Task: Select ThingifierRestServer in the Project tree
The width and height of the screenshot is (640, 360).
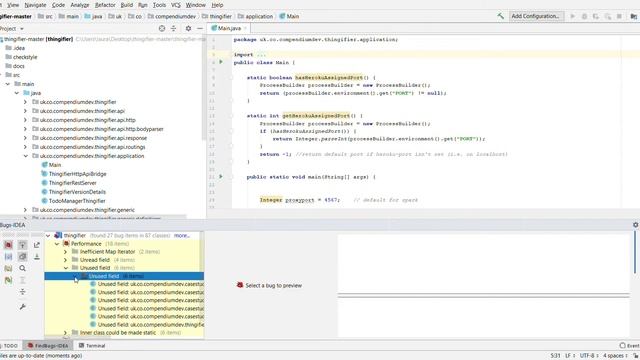Action: tap(73, 183)
